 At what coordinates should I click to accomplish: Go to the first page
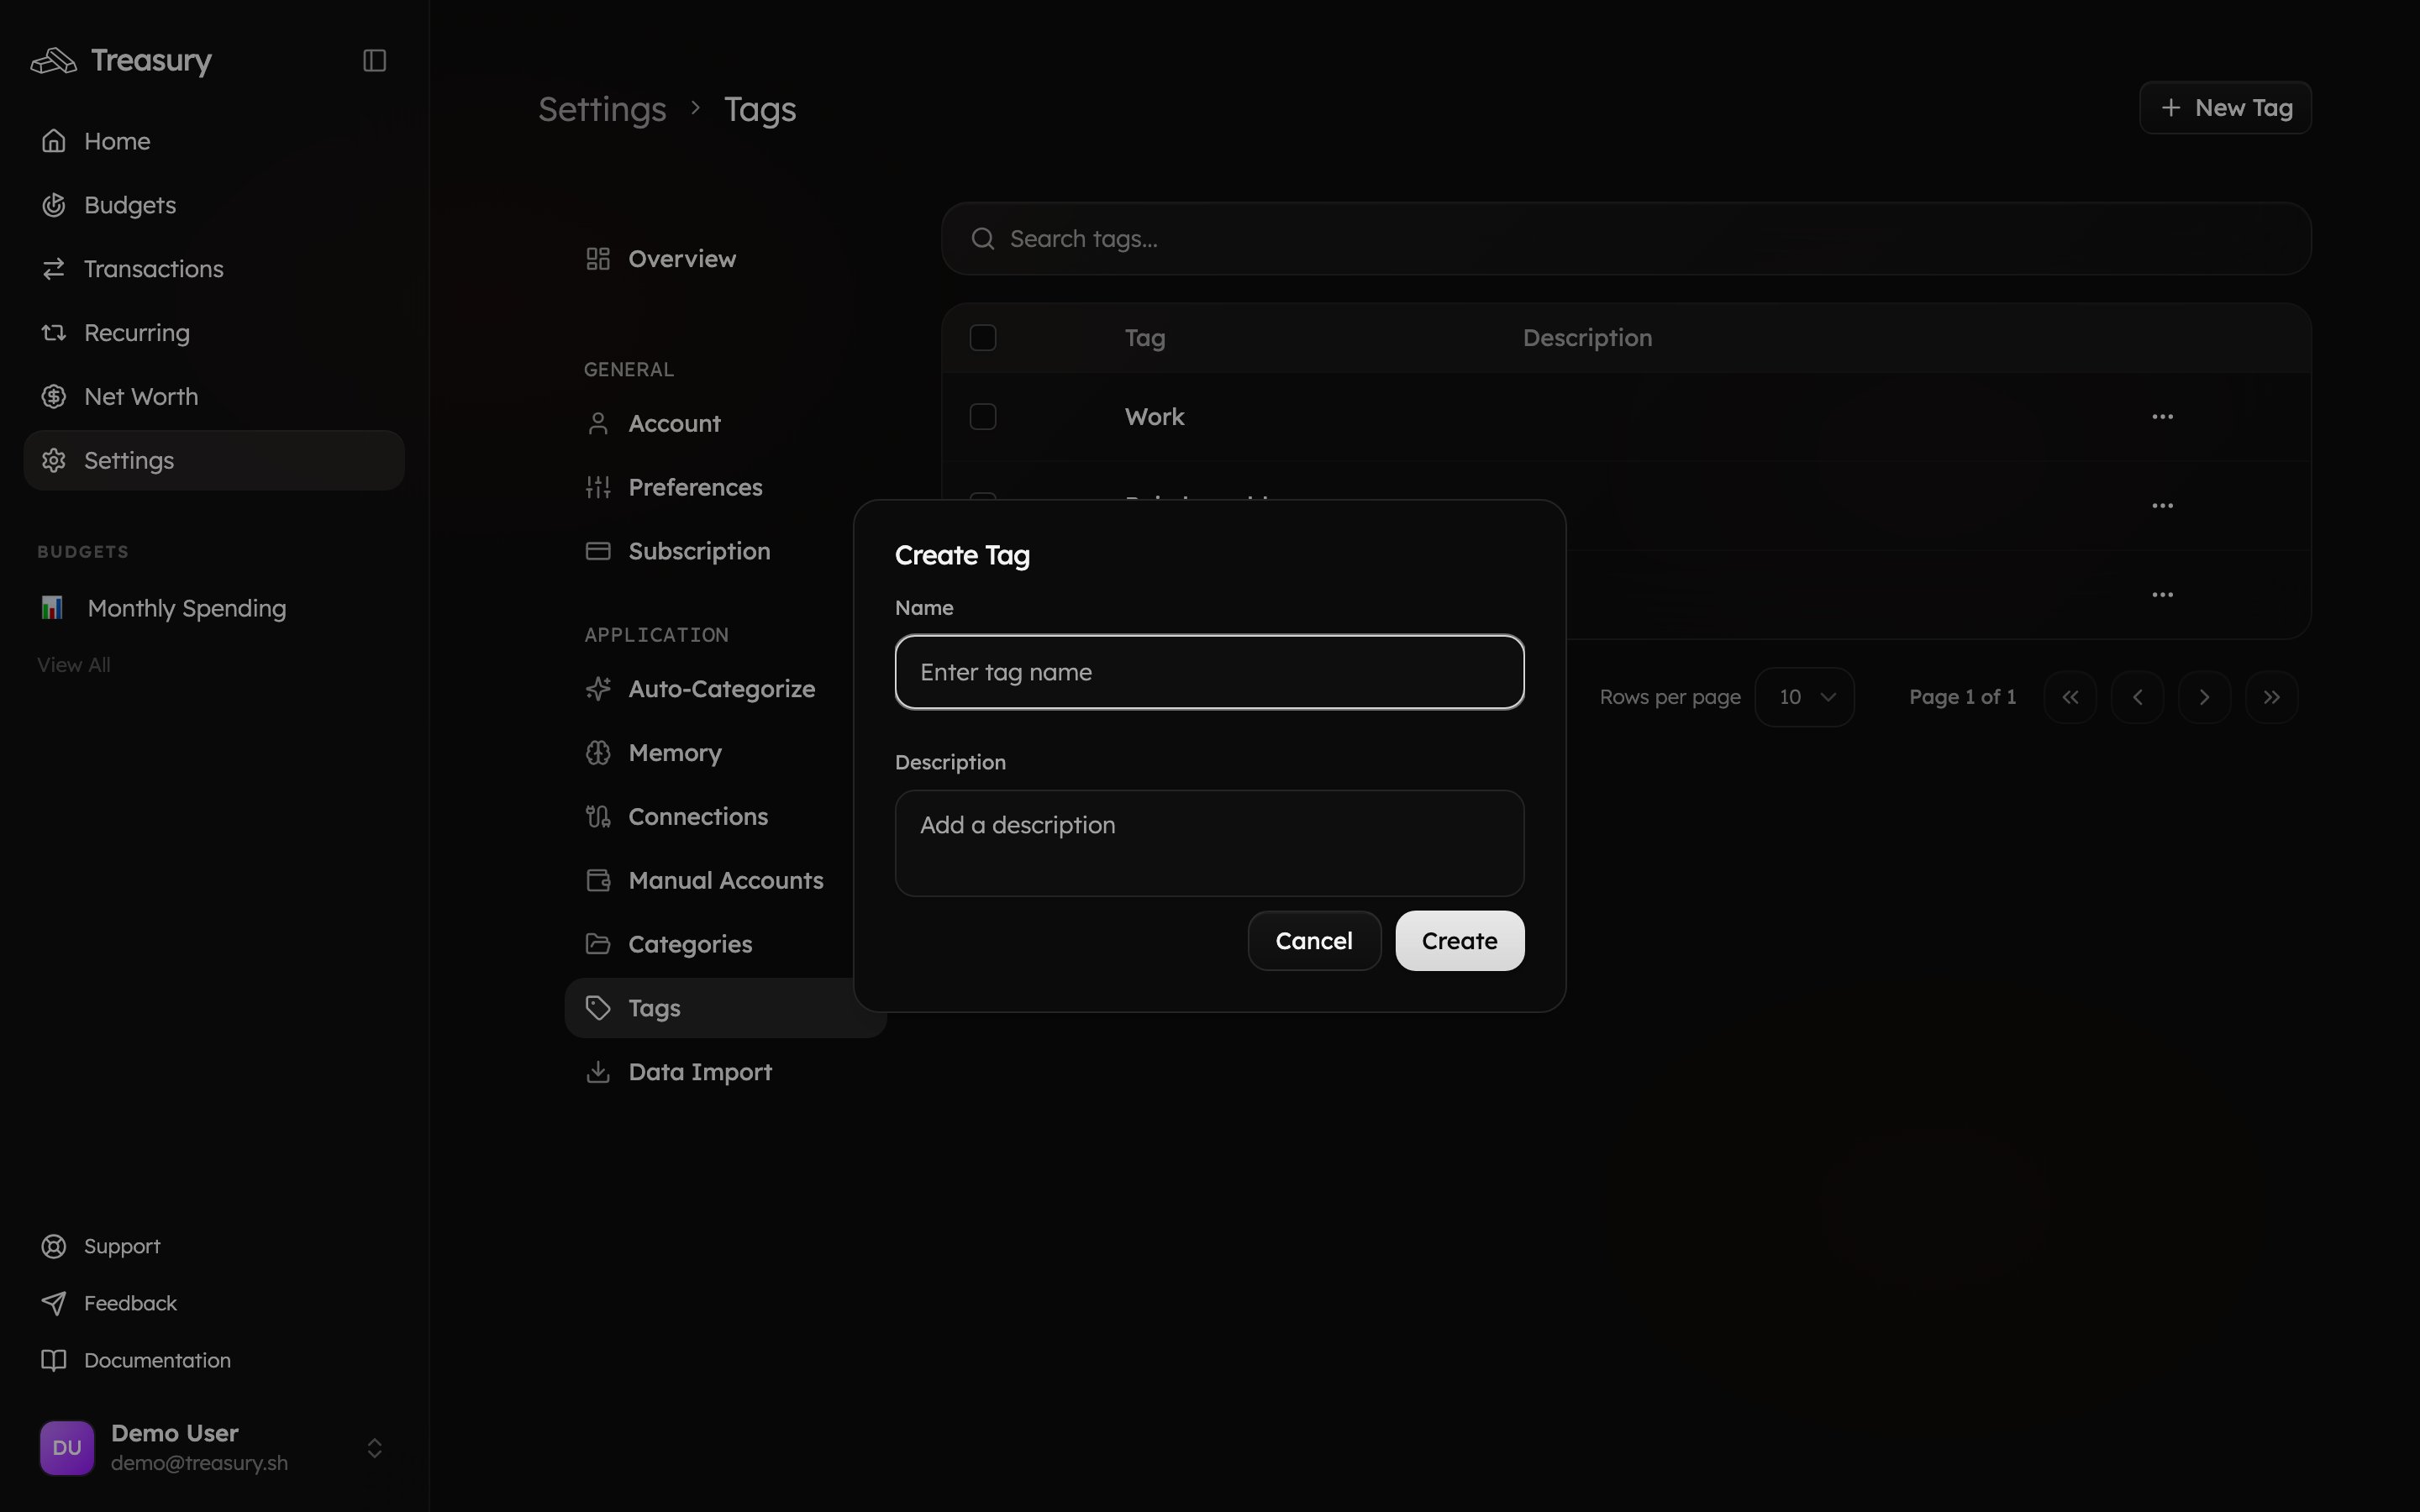pyautogui.click(x=2070, y=697)
